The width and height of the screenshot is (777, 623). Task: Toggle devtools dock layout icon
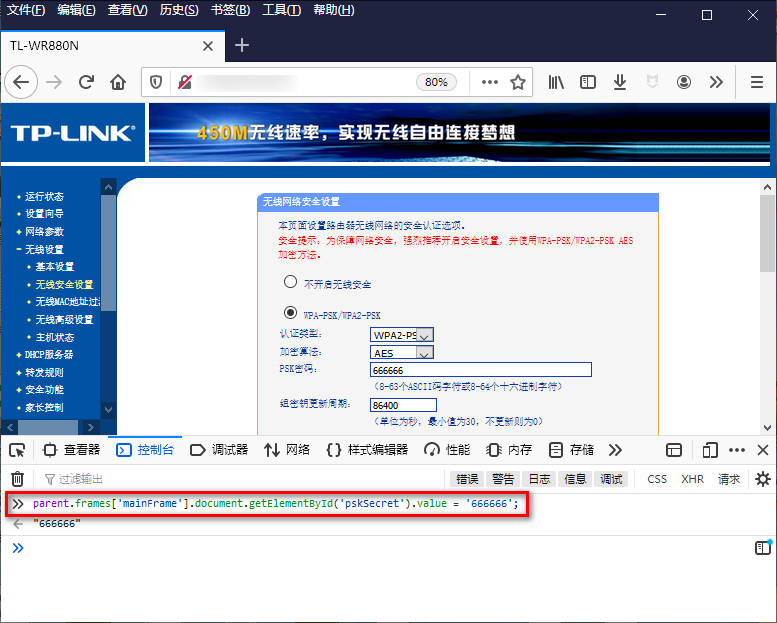(x=674, y=450)
